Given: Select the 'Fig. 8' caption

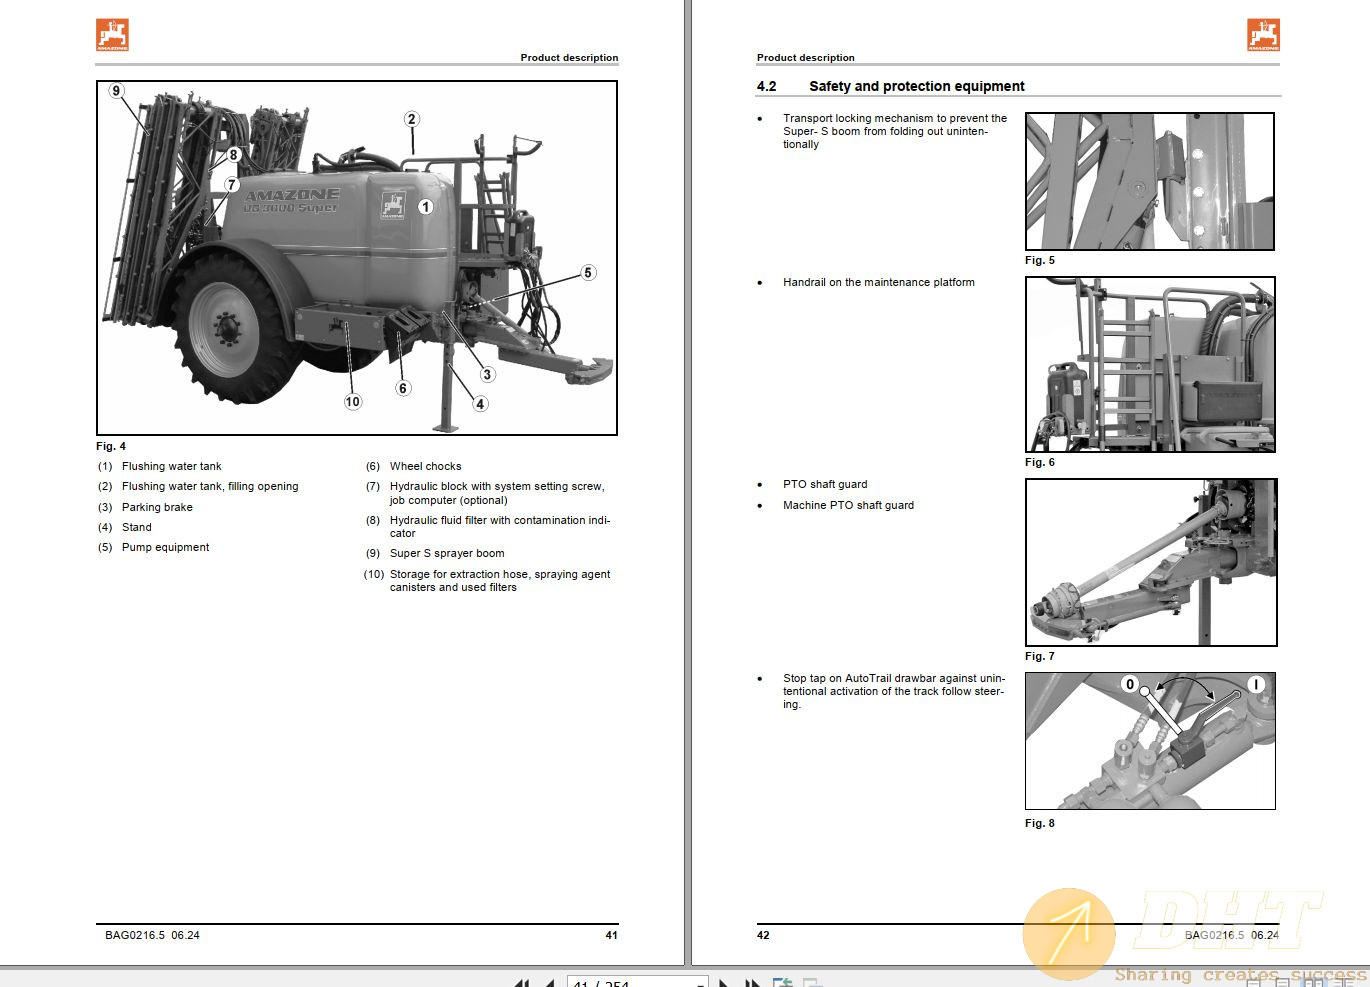Looking at the screenshot, I should (x=1040, y=823).
